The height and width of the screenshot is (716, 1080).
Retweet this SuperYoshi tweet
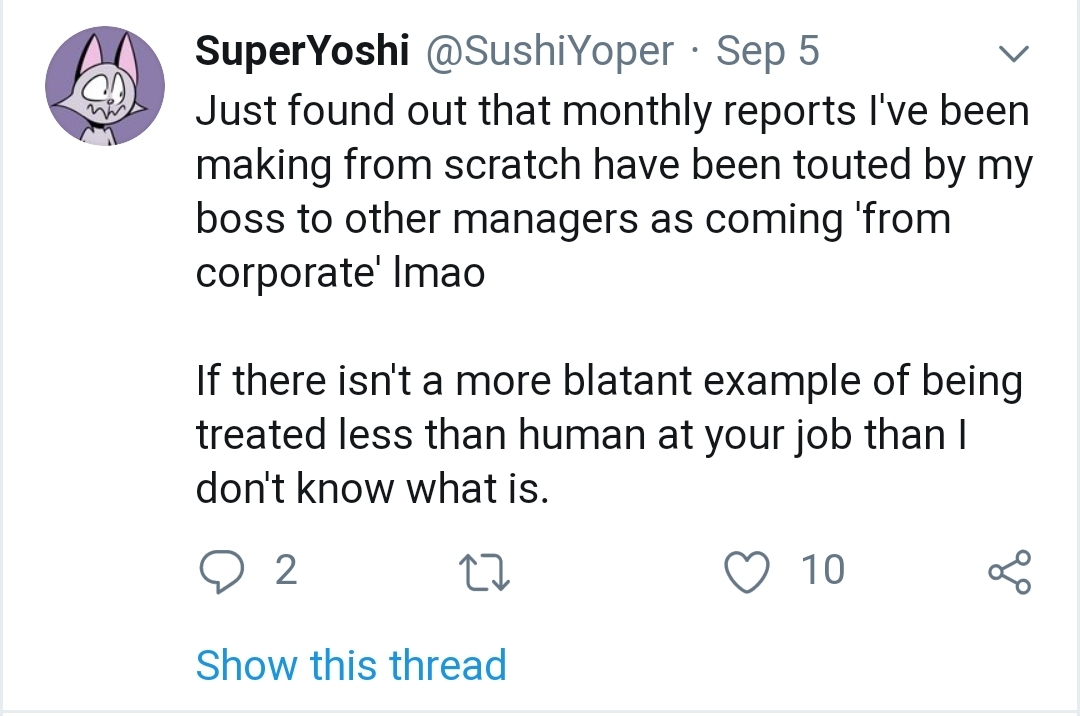483,572
